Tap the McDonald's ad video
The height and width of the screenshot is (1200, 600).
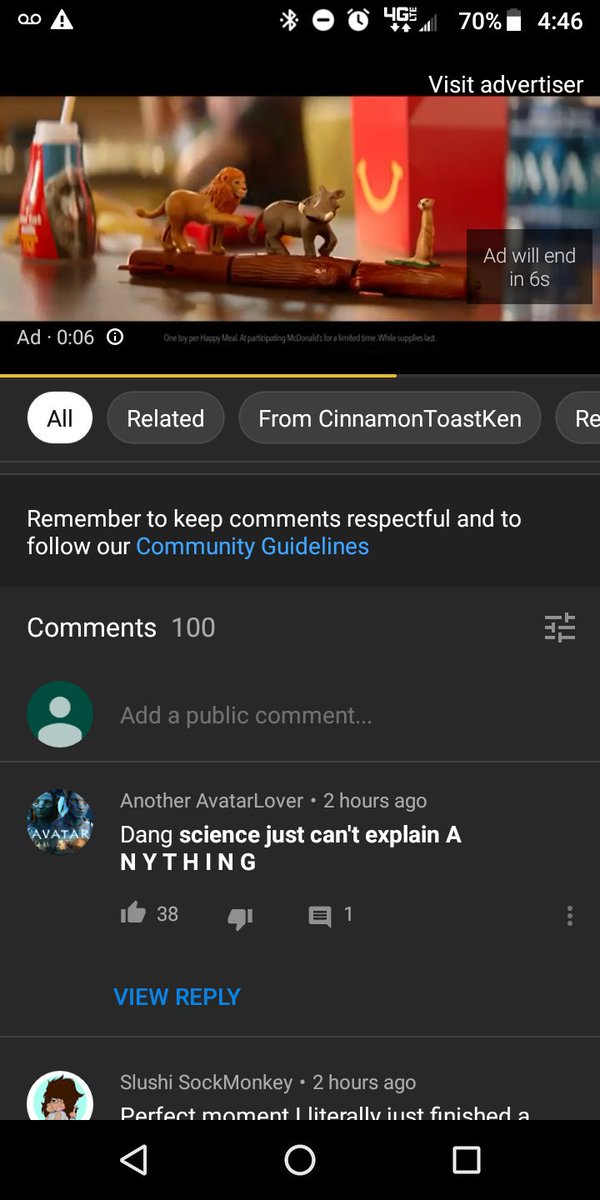point(300,208)
